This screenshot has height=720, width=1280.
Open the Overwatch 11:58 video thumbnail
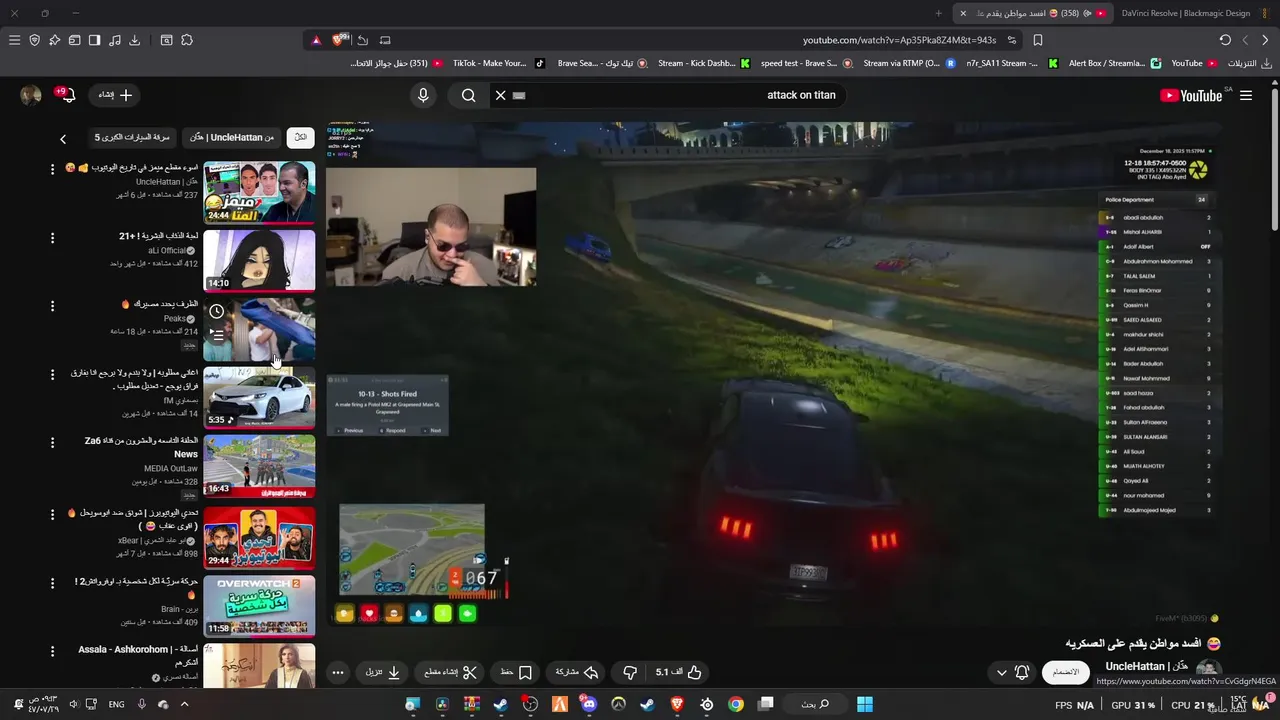[260, 606]
